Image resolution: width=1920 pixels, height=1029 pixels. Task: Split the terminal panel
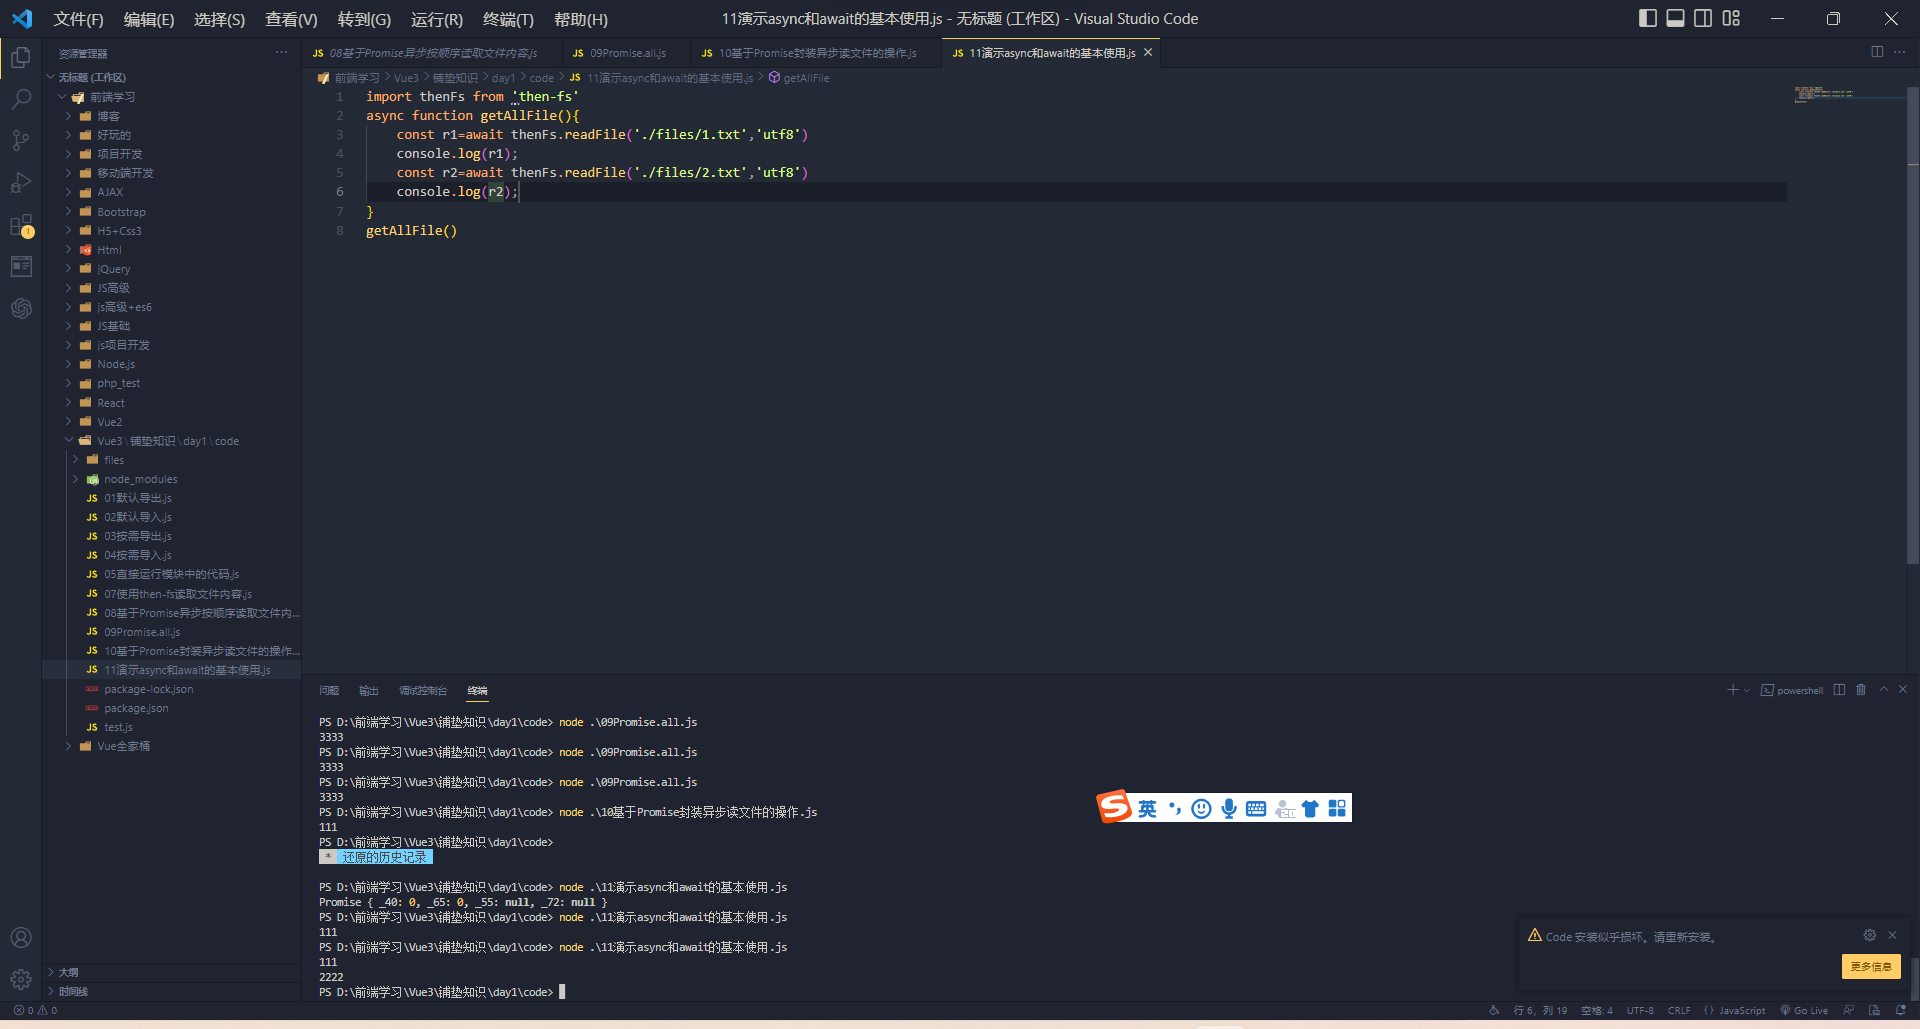coord(1839,690)
